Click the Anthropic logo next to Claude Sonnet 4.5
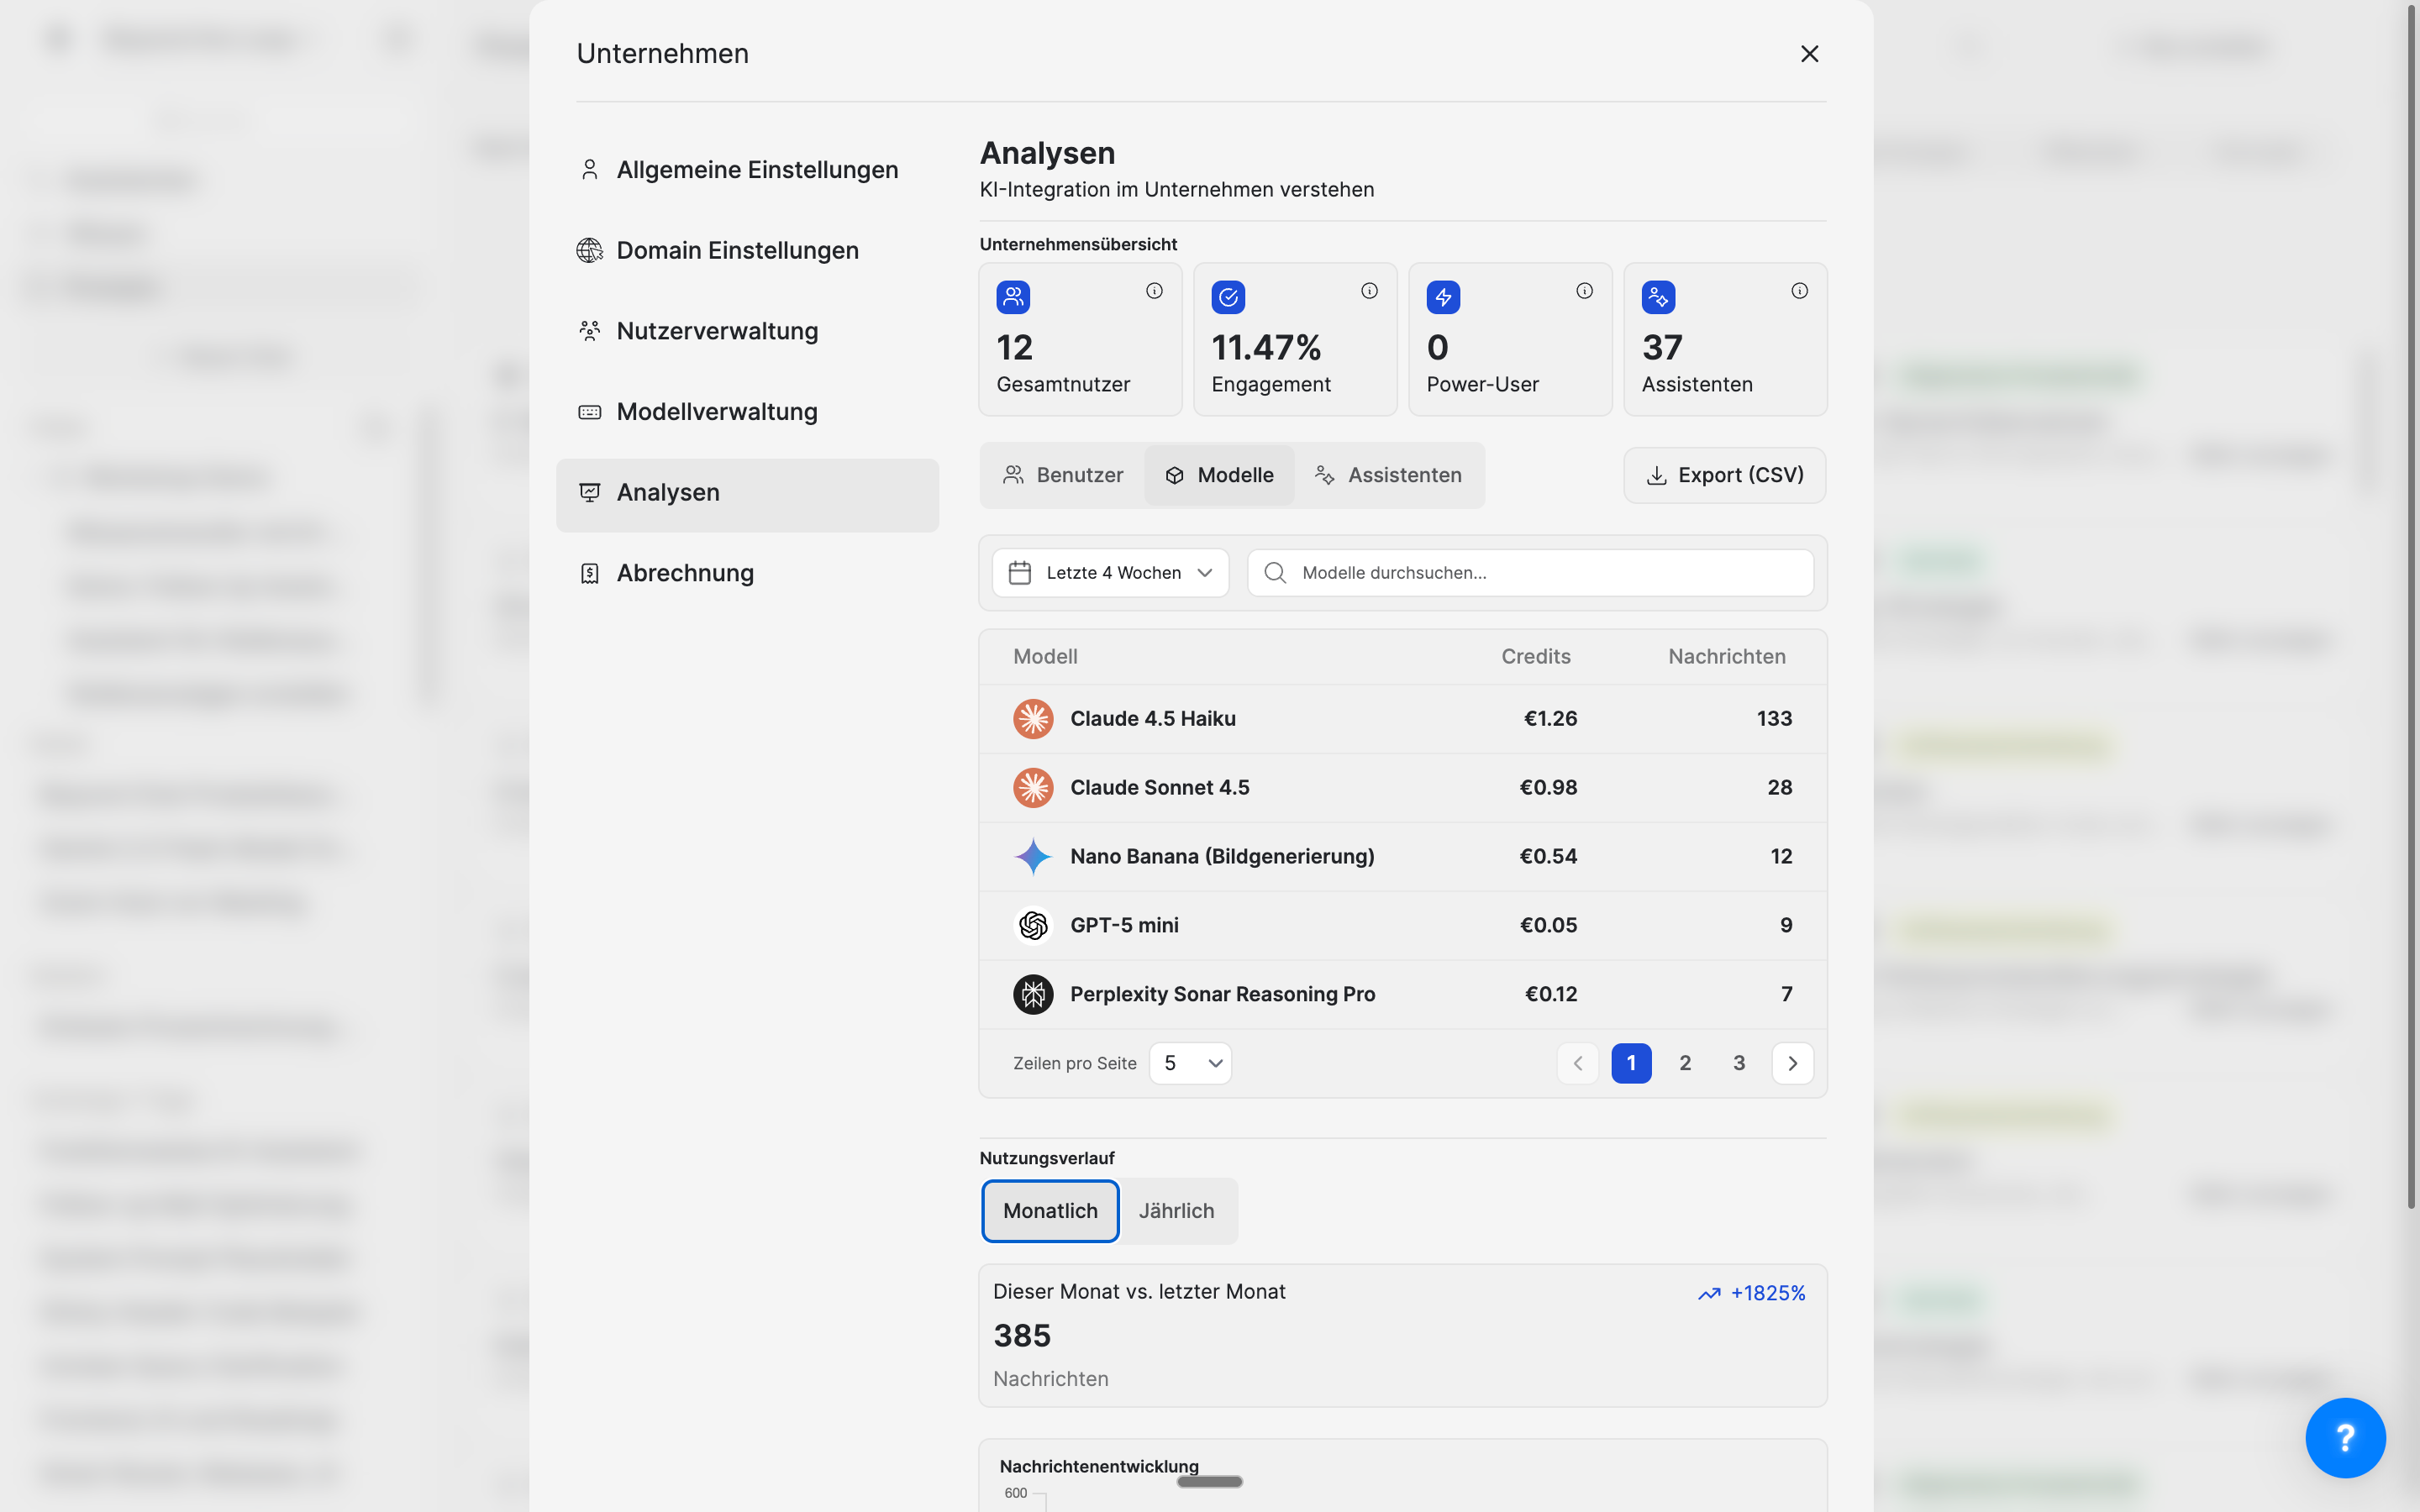This screenshot has height=1512, width=2420. pos(1034,787)
